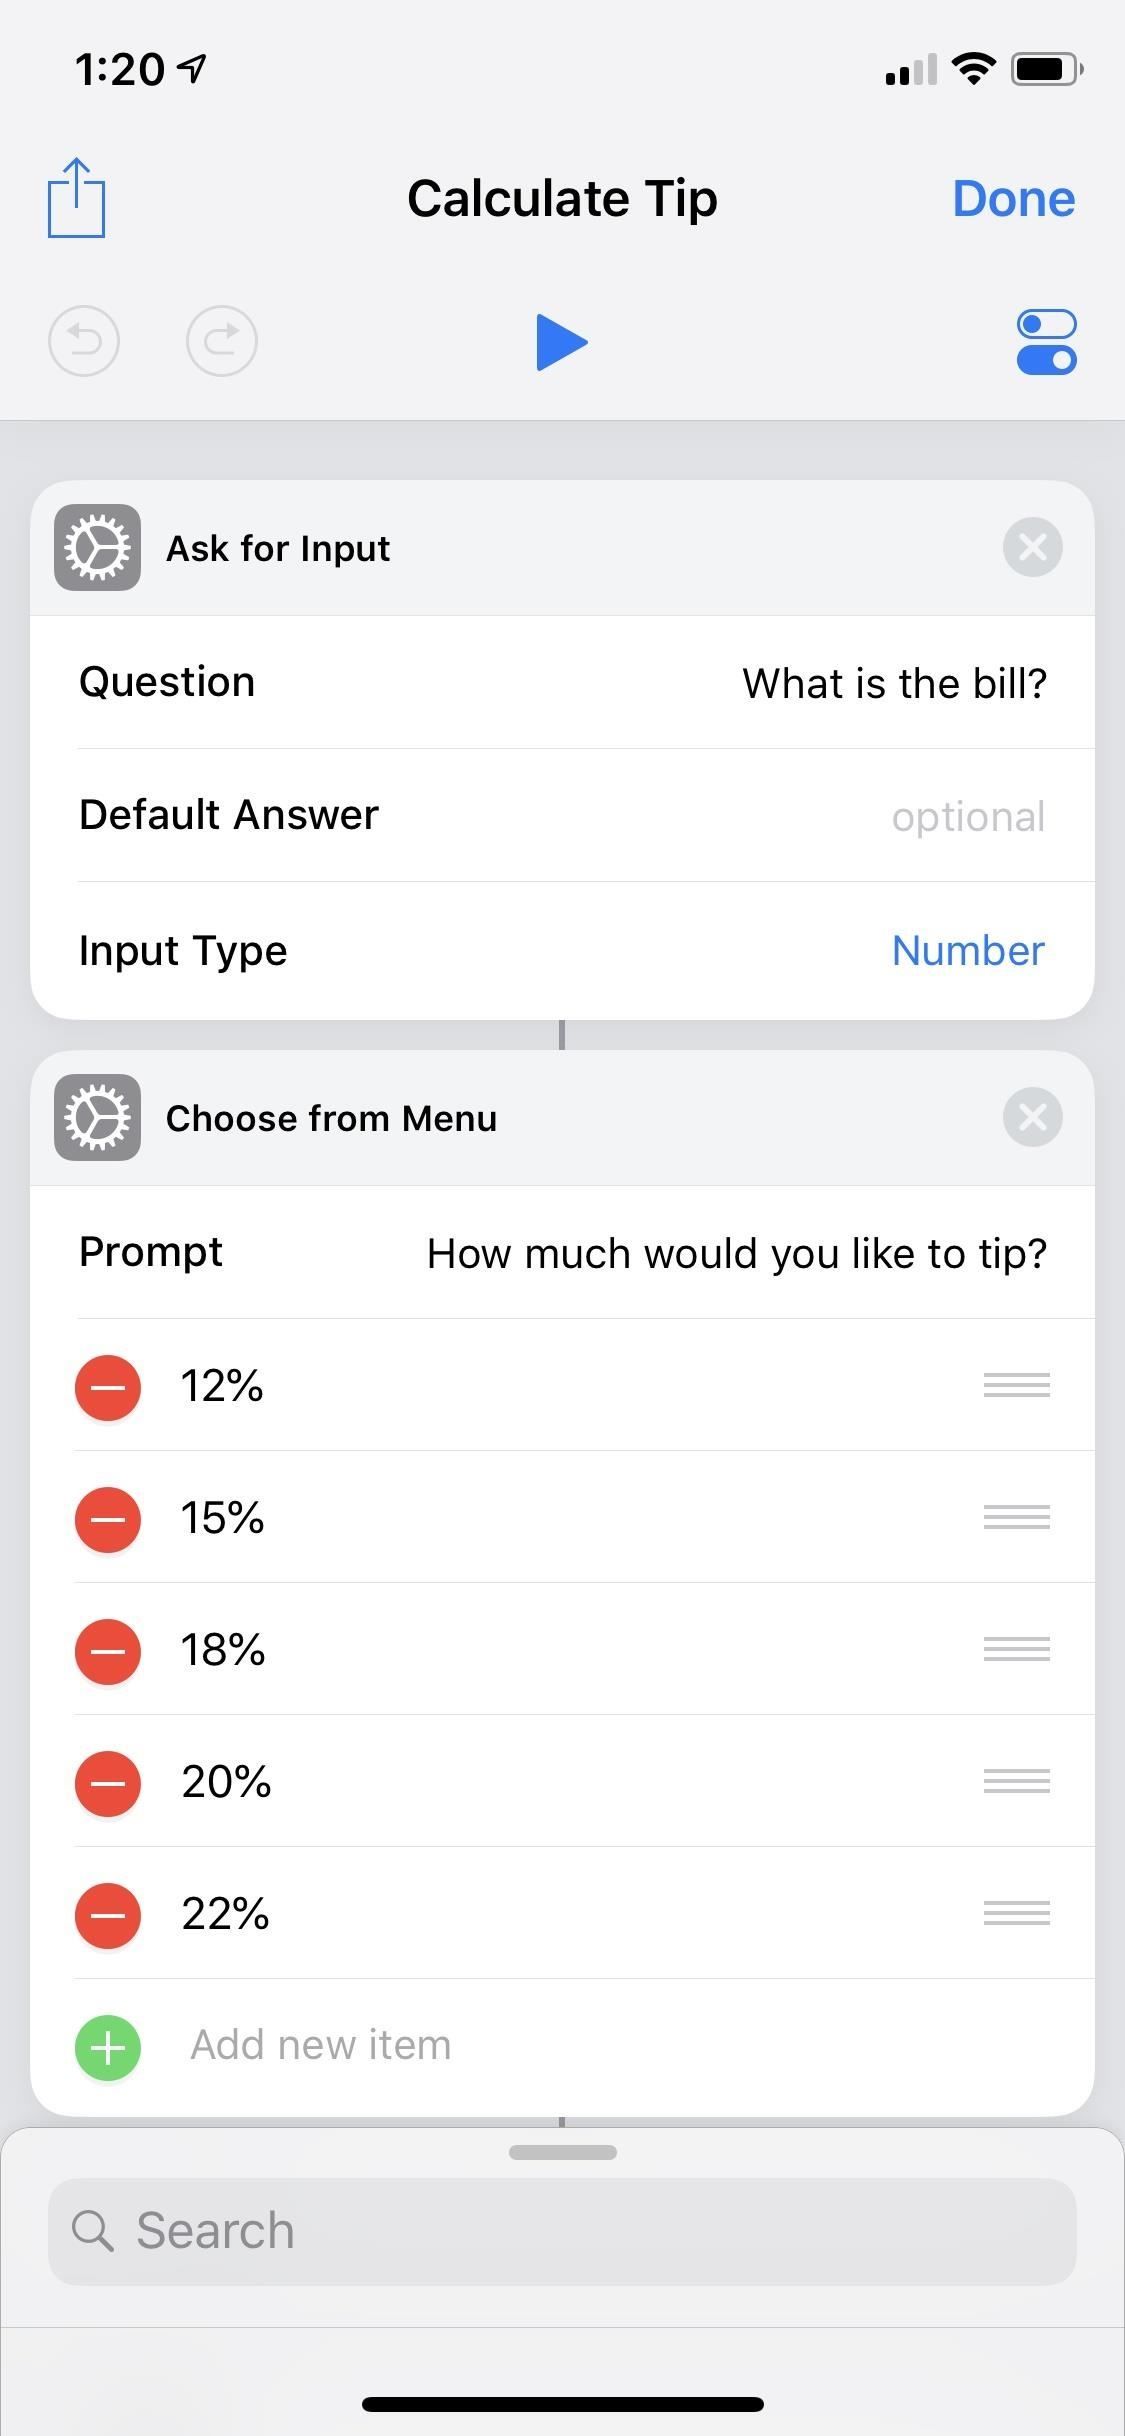Delete the 22% menu item
This screenshot has width=1125, height=2436.
108,1915
